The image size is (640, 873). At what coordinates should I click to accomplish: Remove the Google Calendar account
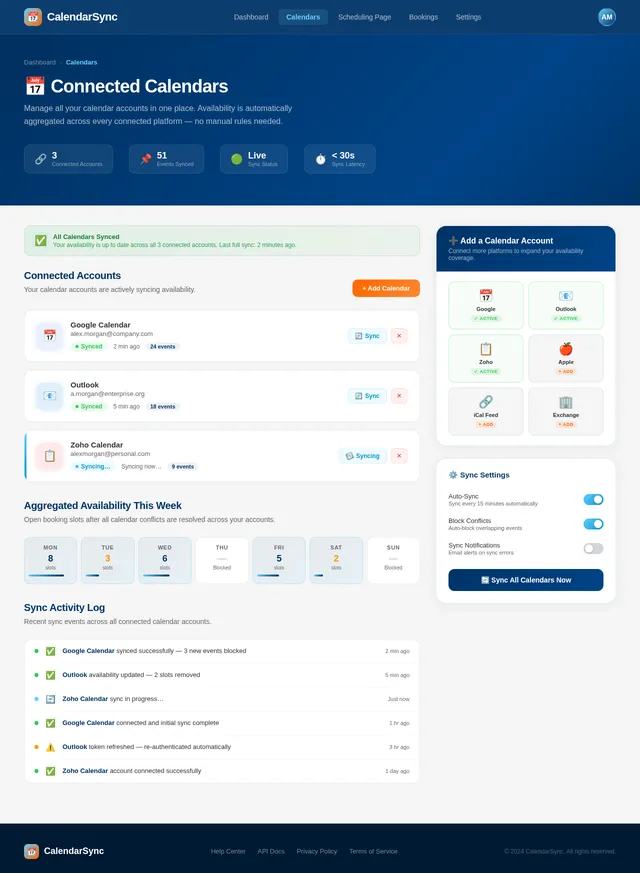[399, 336]
